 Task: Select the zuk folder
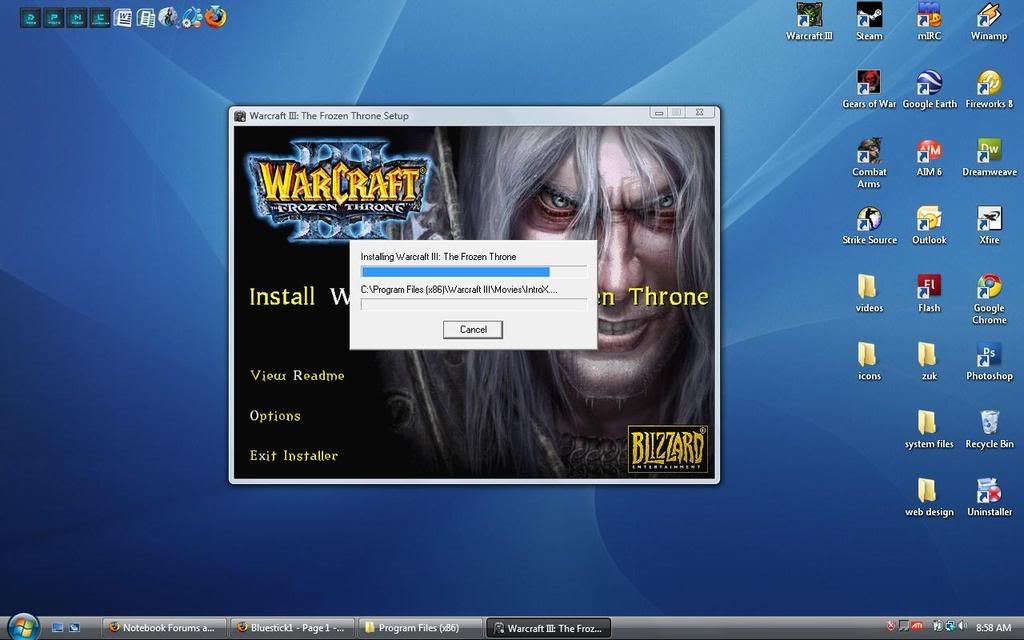click(929, 361)
